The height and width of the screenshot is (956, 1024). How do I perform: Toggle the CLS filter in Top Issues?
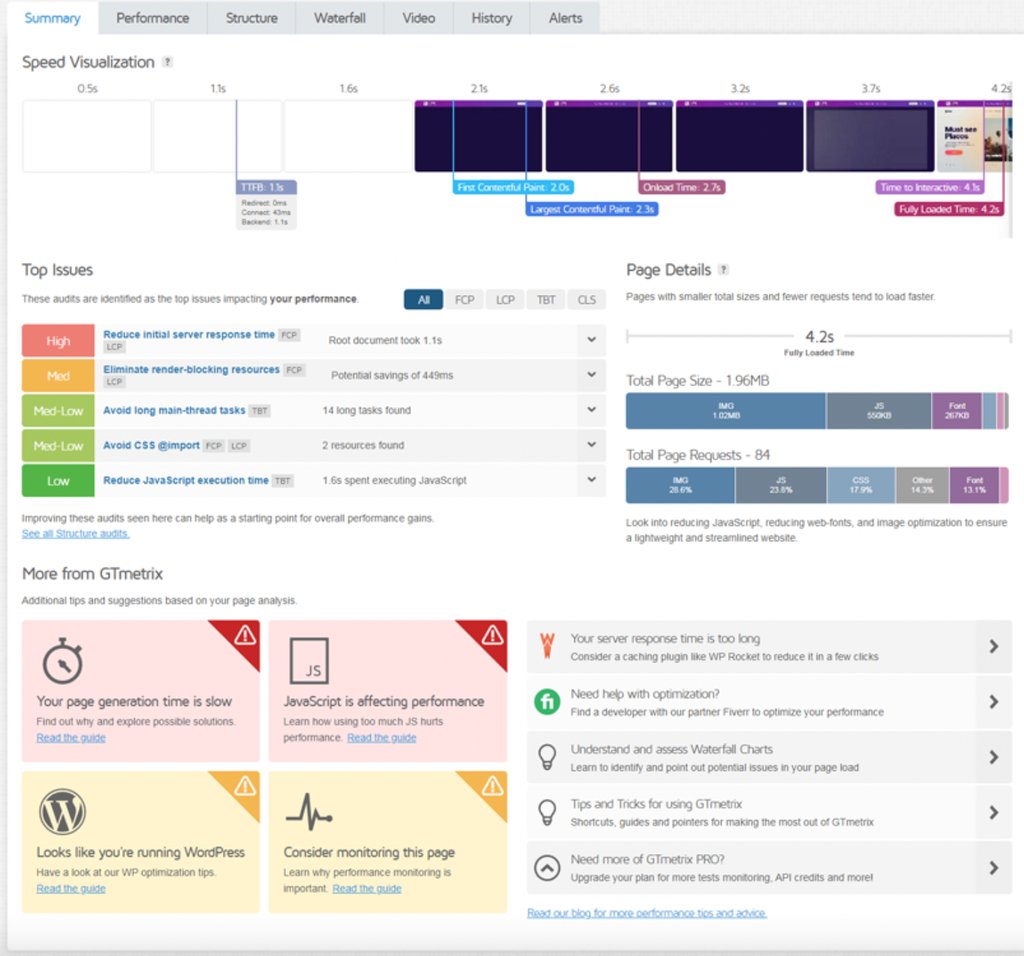coord(585,299)
